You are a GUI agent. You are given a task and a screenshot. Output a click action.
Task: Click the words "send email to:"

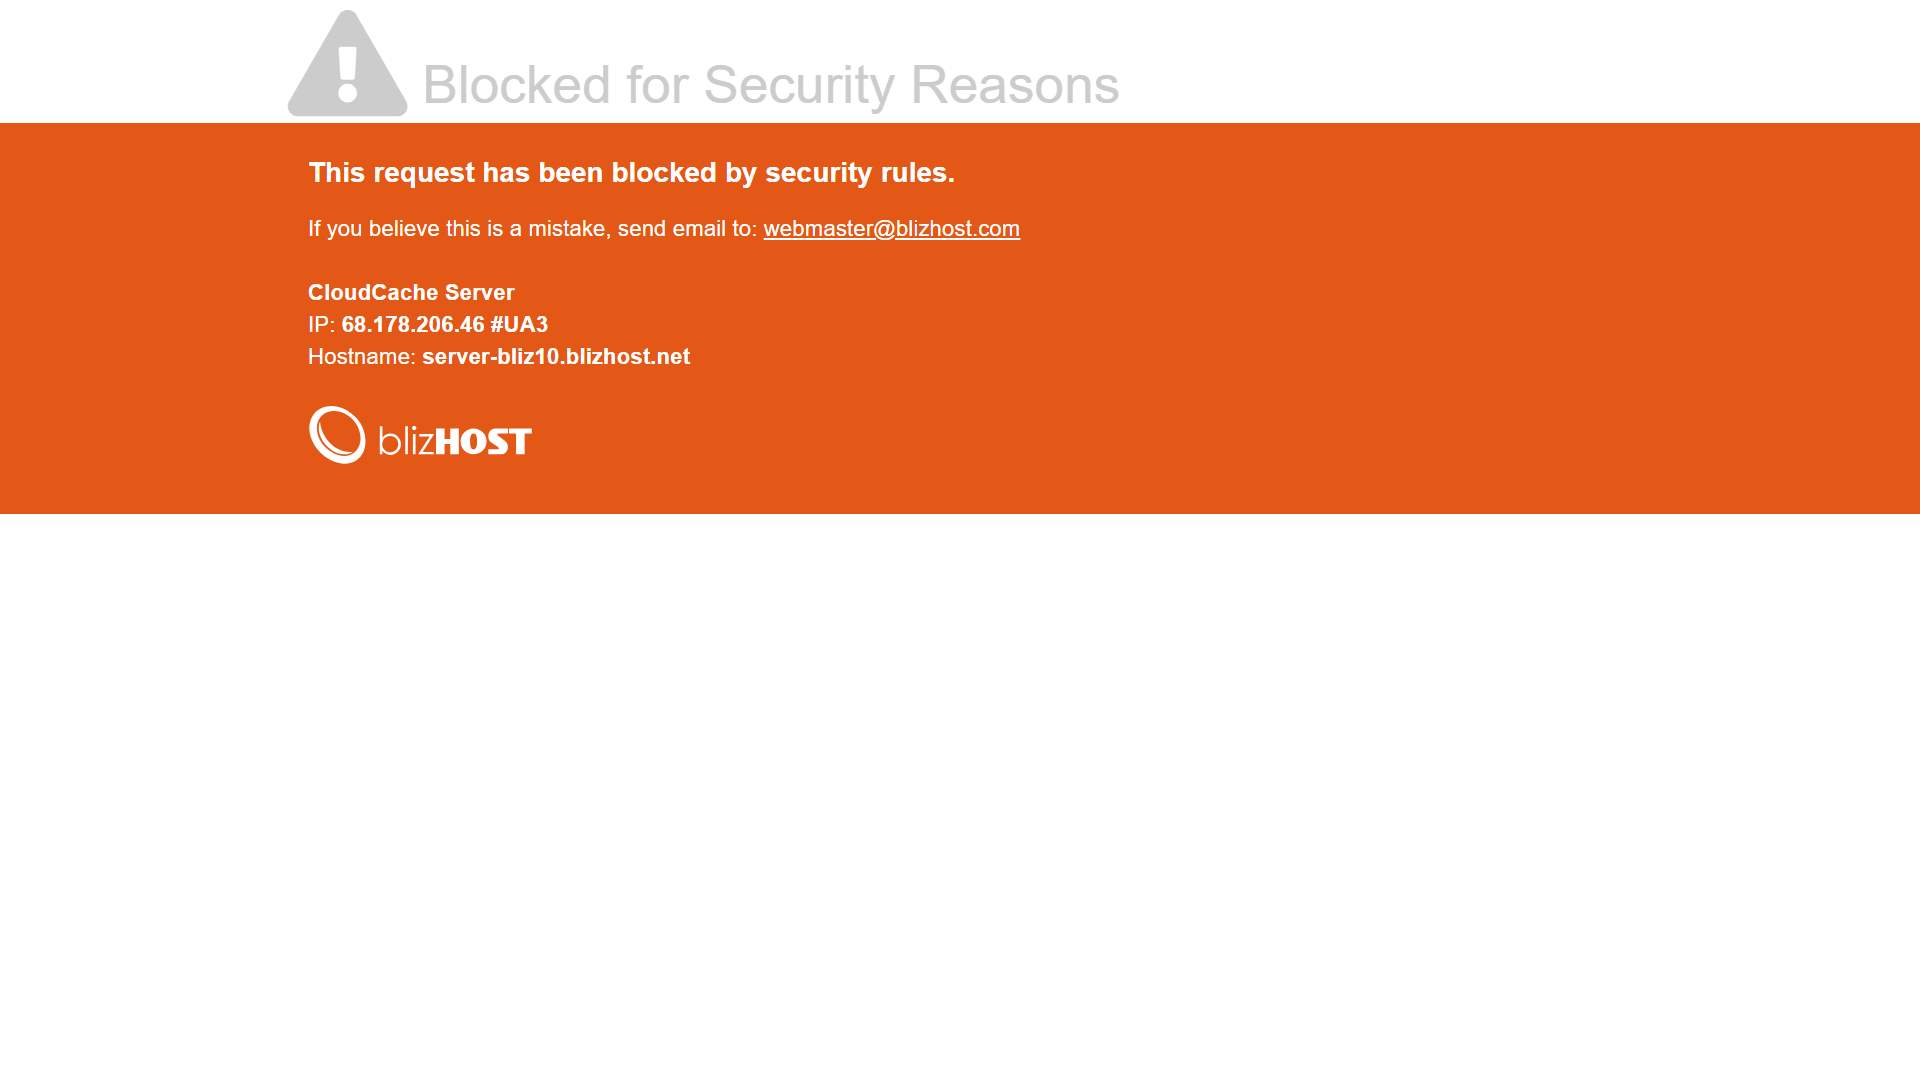click(687, 229)
